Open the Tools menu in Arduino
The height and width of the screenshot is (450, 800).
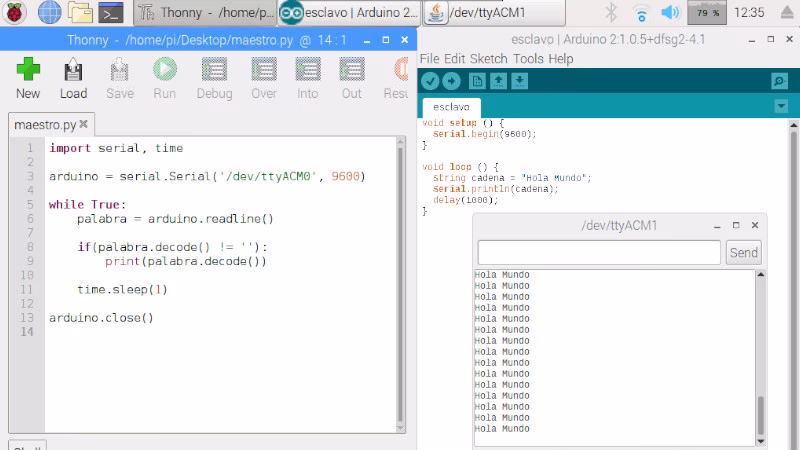click(528, 59)
